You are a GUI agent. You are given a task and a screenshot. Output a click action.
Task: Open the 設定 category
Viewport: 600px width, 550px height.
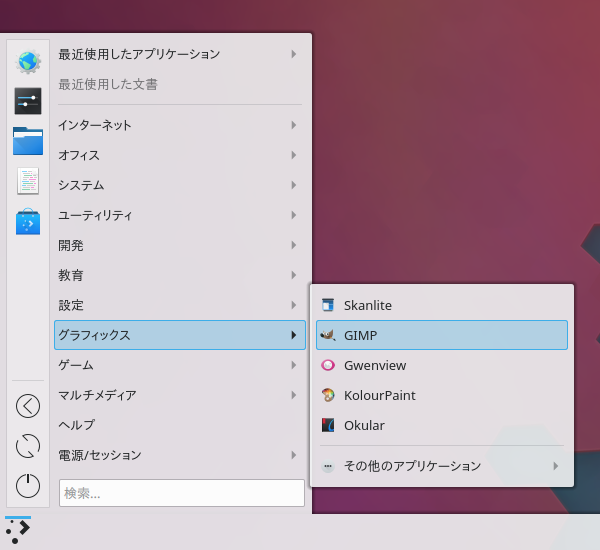[x=180, y=305]
